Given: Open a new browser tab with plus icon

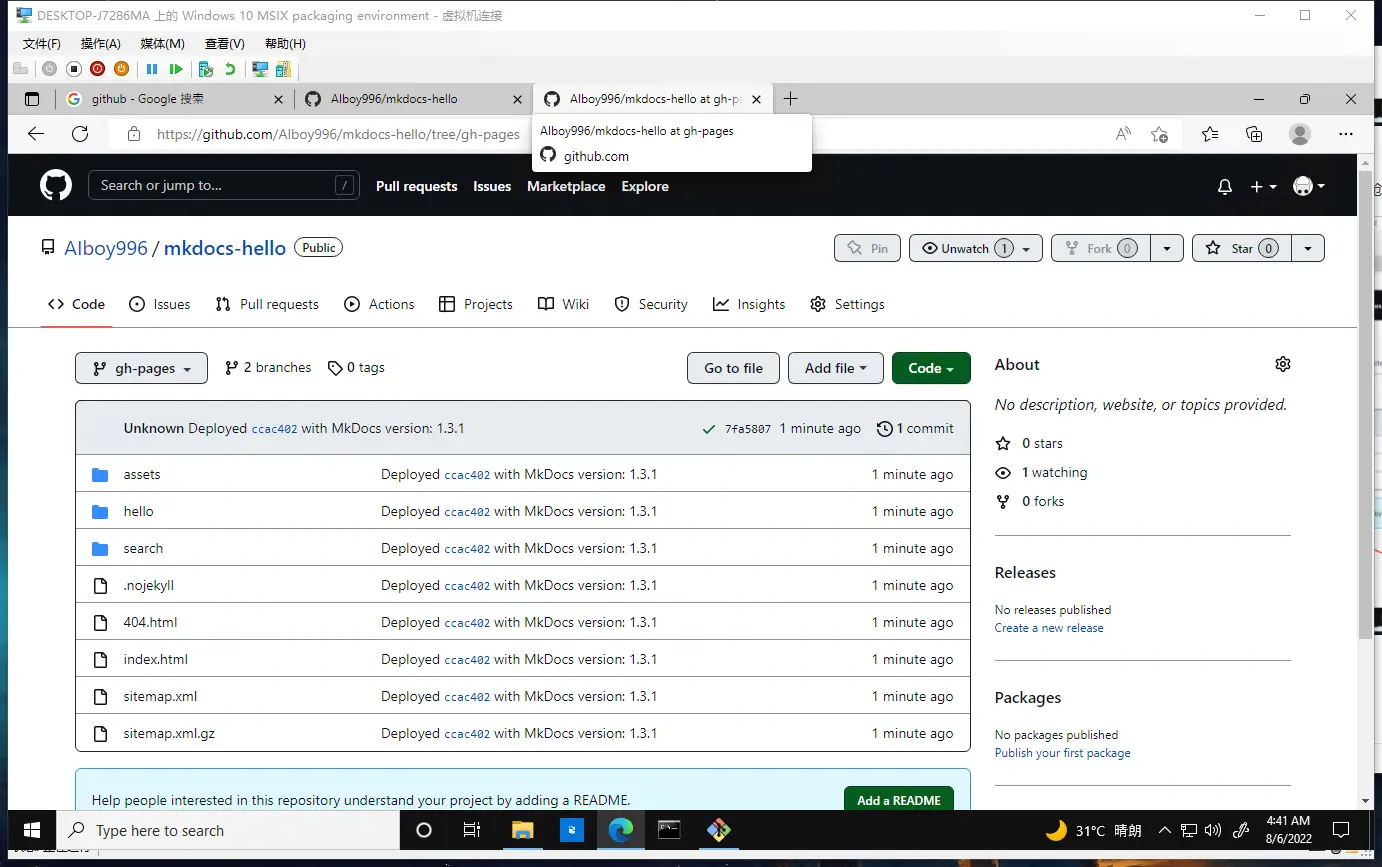Looking at the screenshot, I should point(790,99).
